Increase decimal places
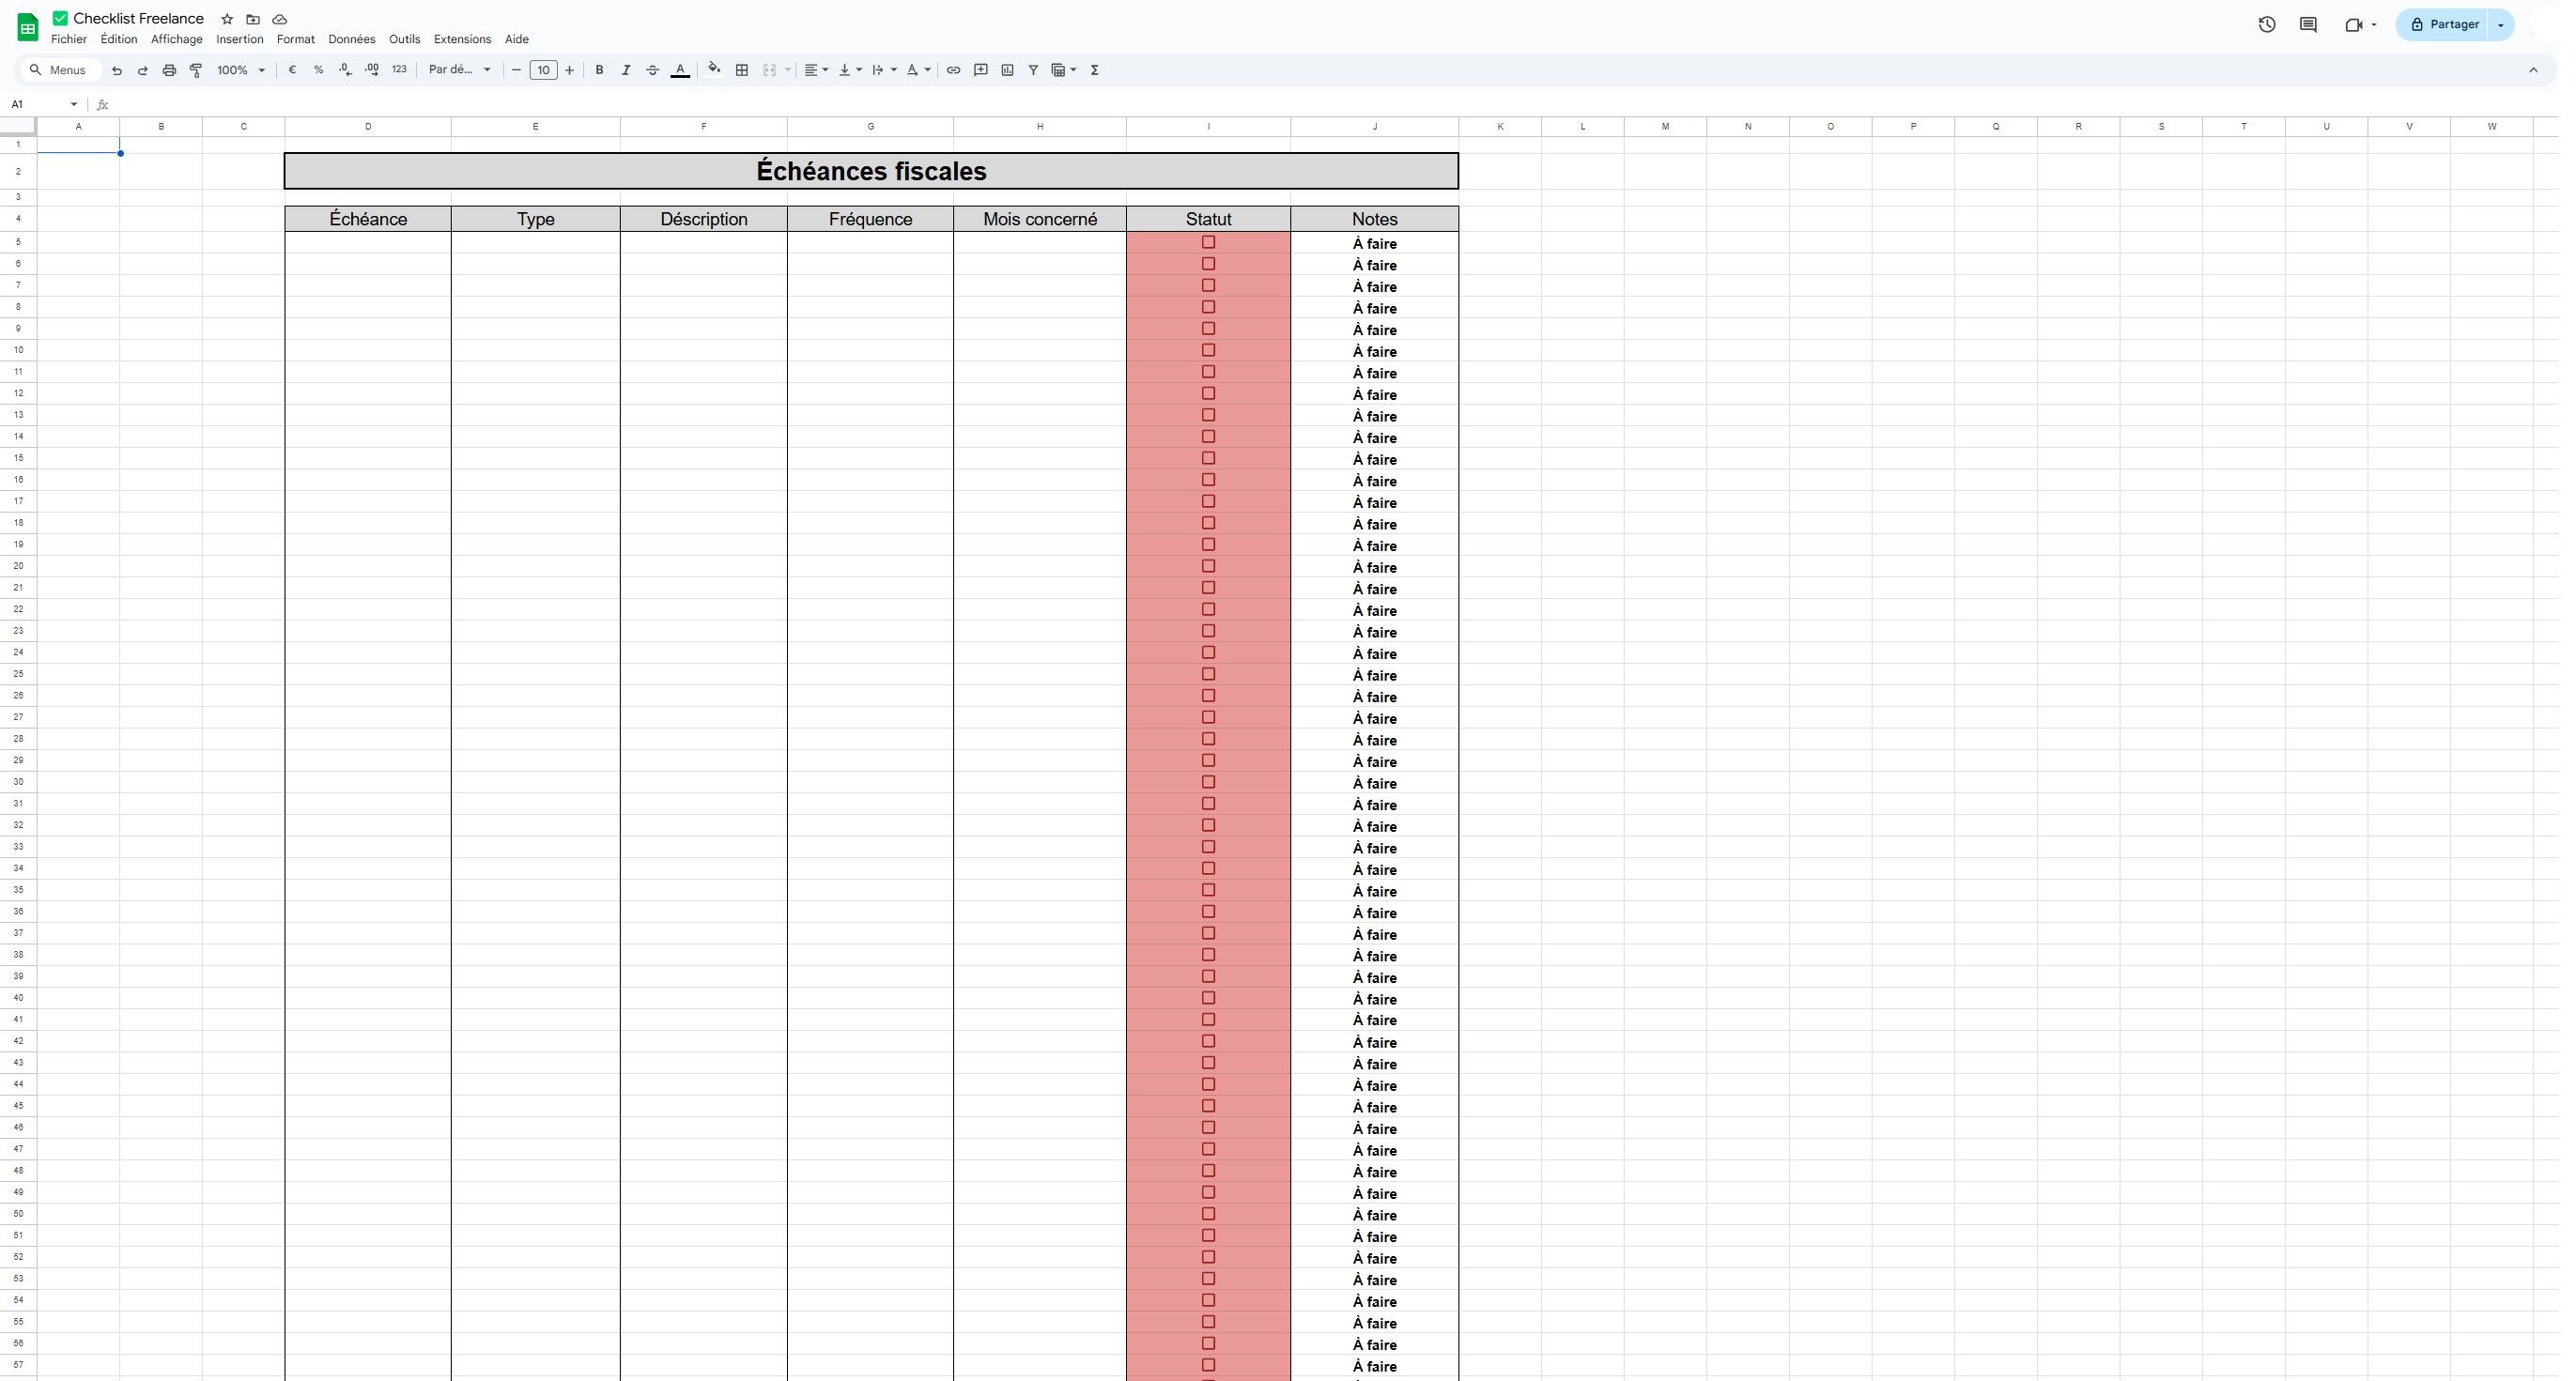 click(372, 70)
